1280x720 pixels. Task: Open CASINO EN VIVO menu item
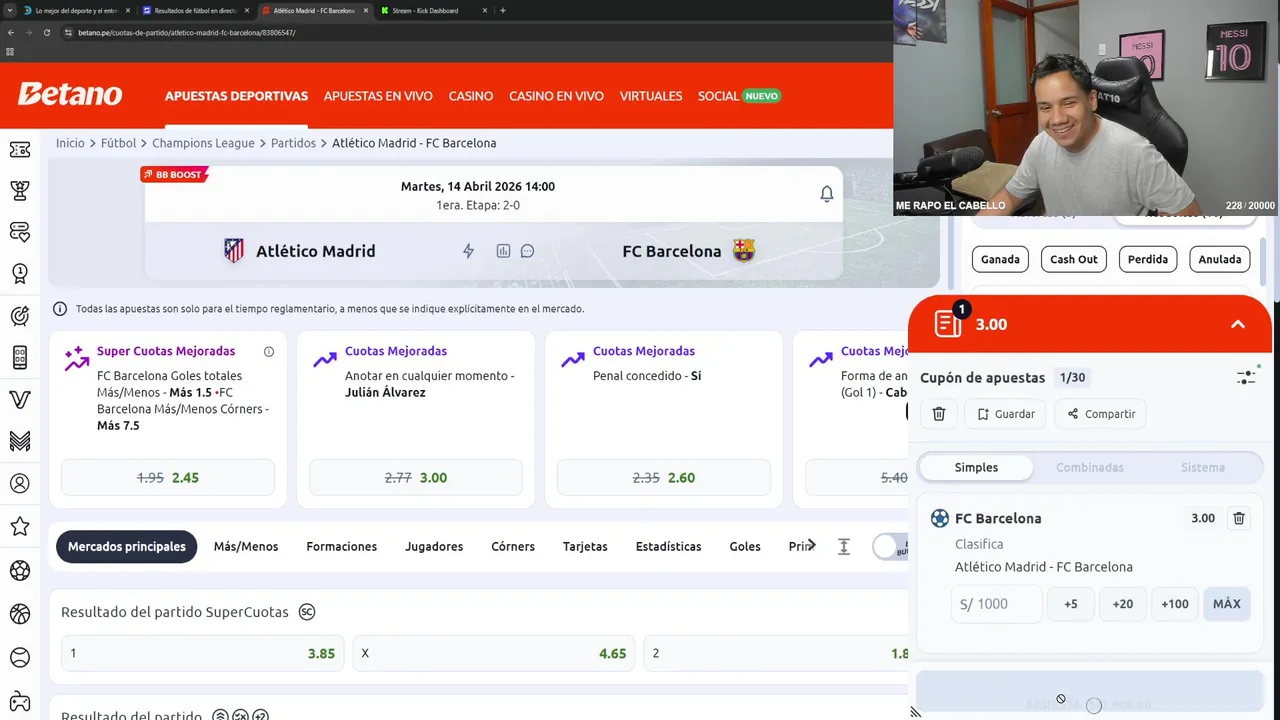click(x=556, y=96)
